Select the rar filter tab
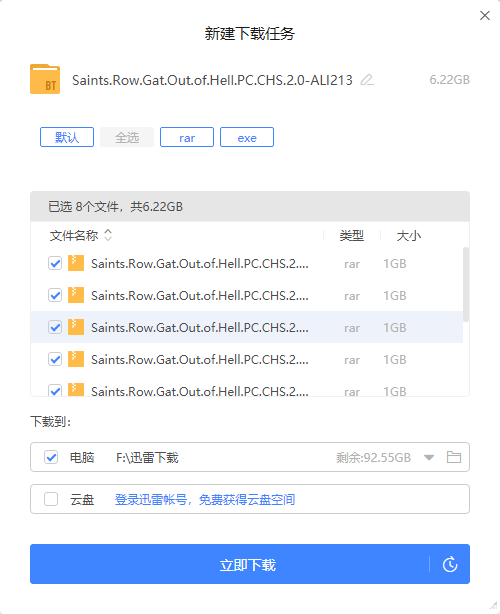This screenshot has width=500, height=614. pyautogui.click(x=187, y=137)
